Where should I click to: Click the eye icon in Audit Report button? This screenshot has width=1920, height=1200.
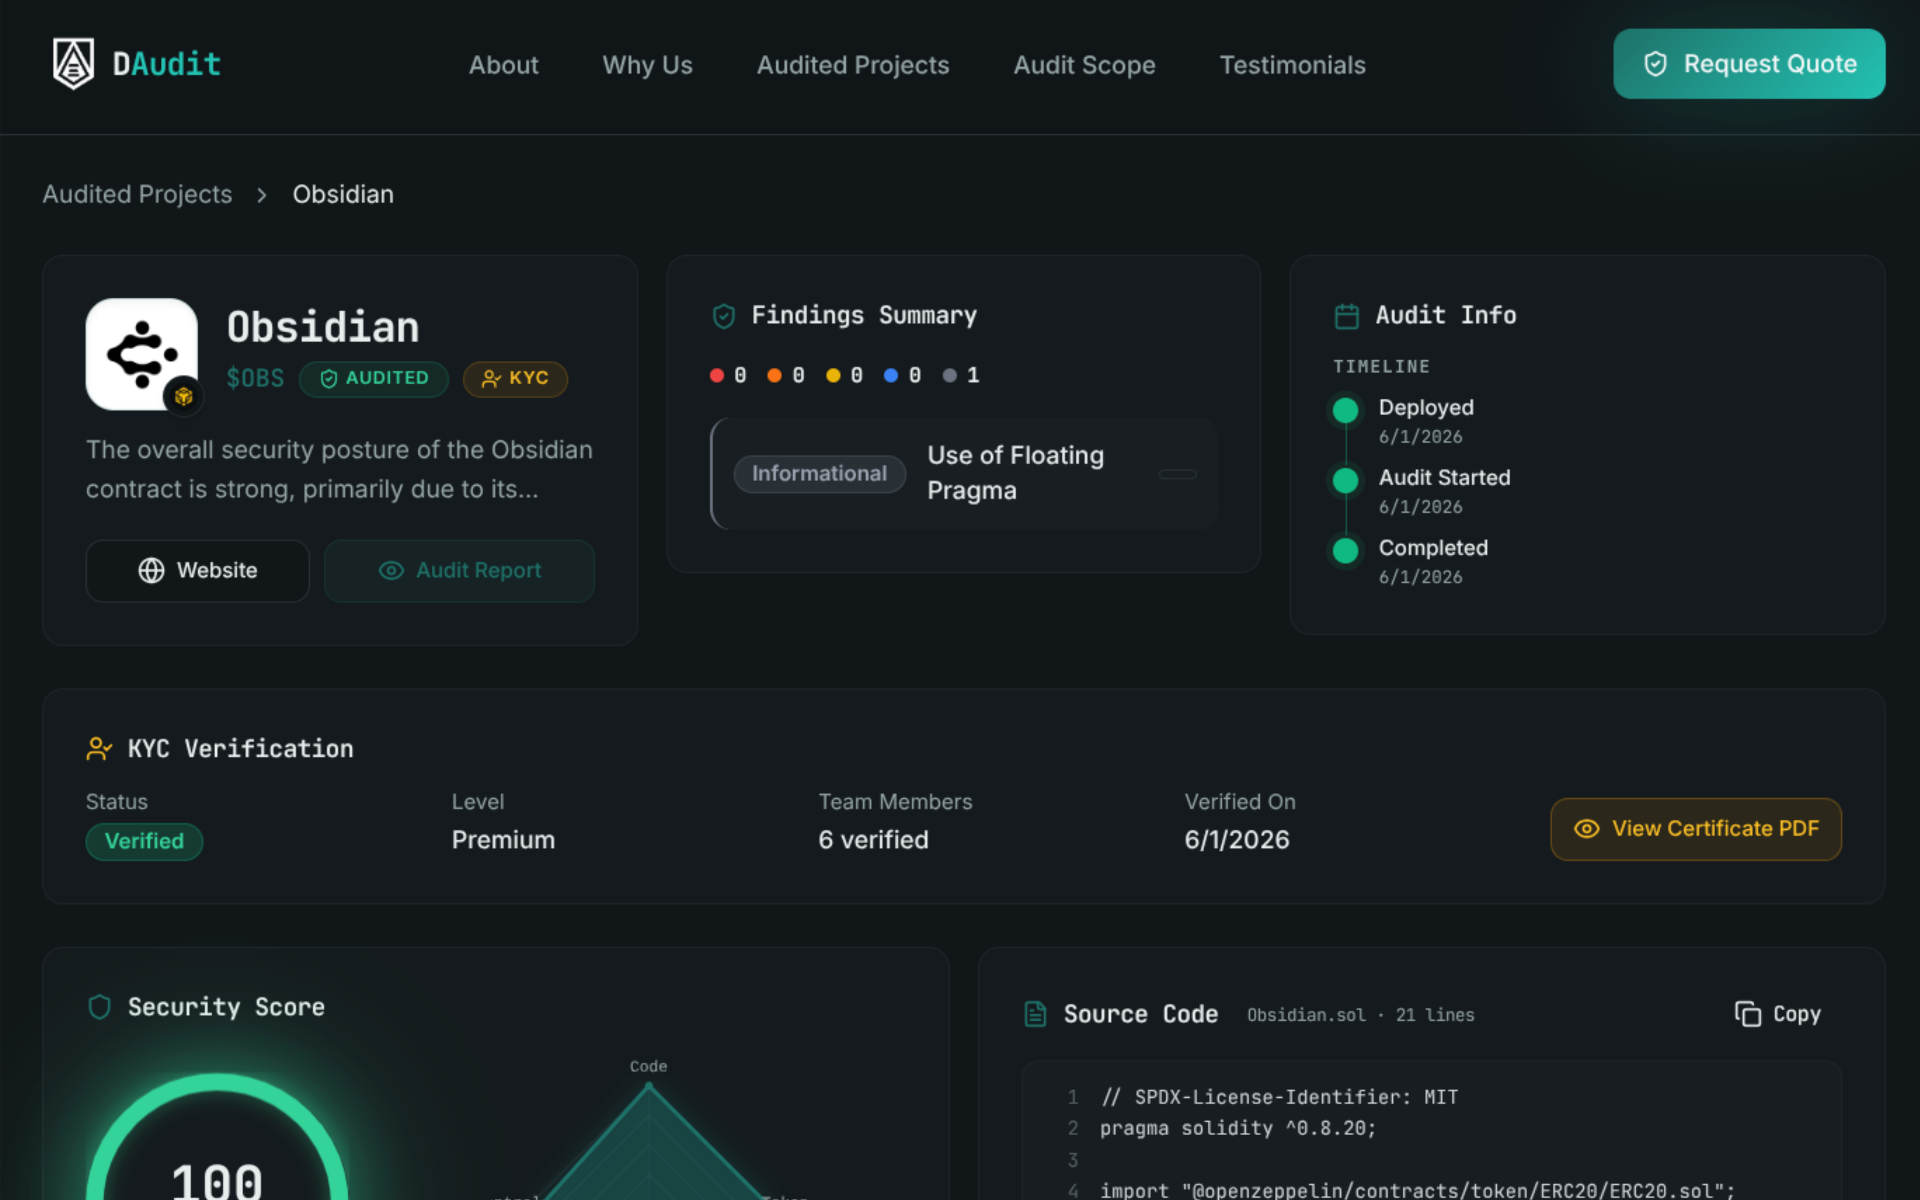(x=391, y=571)
